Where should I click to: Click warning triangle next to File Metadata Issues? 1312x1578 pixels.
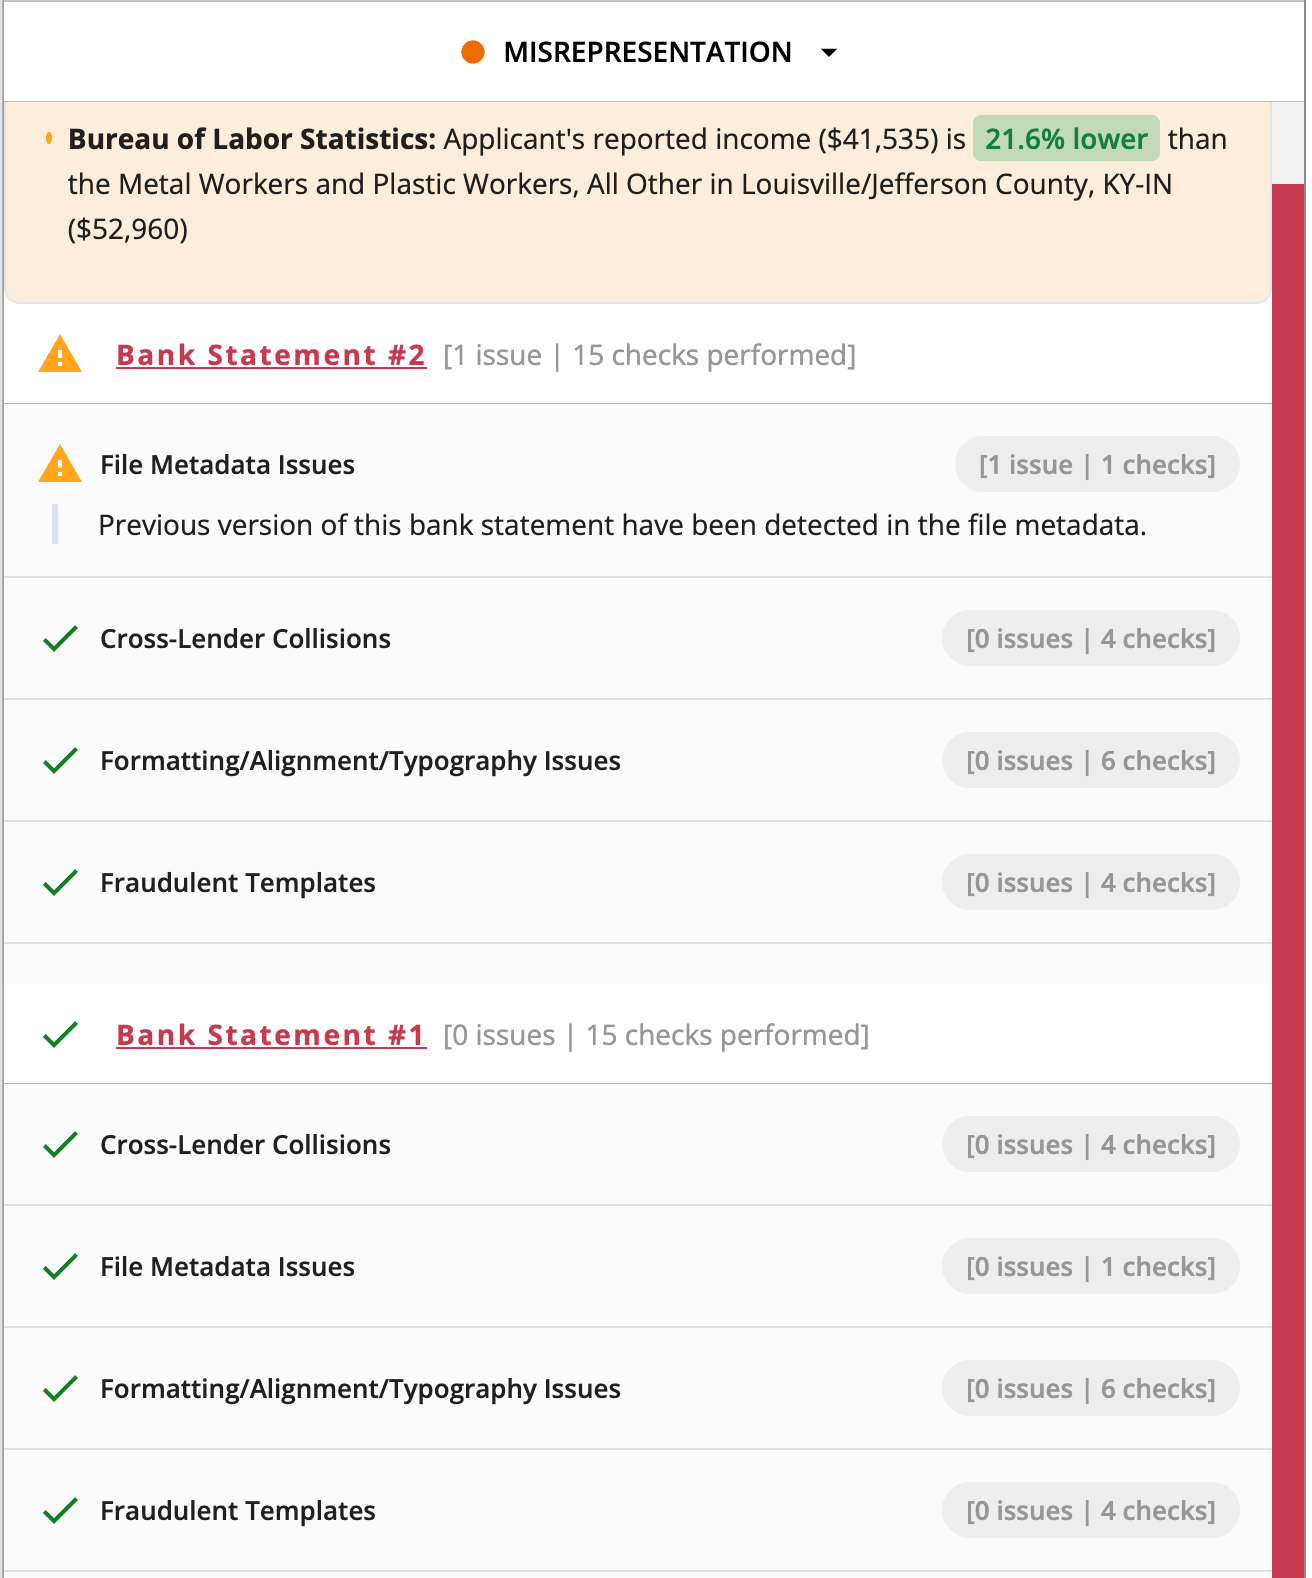click(x=60, y=465)
